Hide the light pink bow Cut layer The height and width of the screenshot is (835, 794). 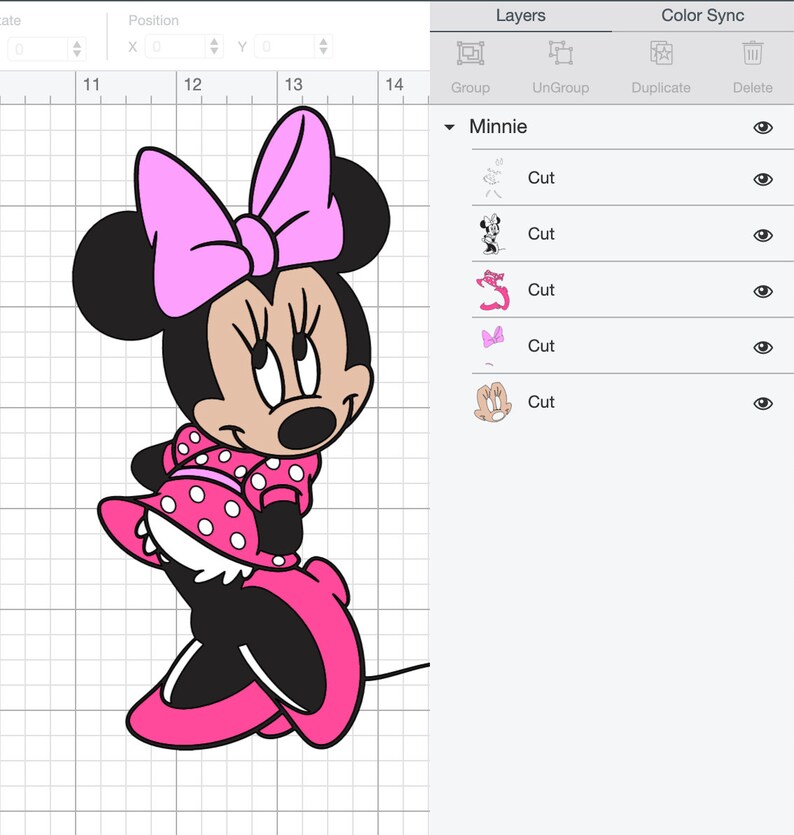(763, 347)
